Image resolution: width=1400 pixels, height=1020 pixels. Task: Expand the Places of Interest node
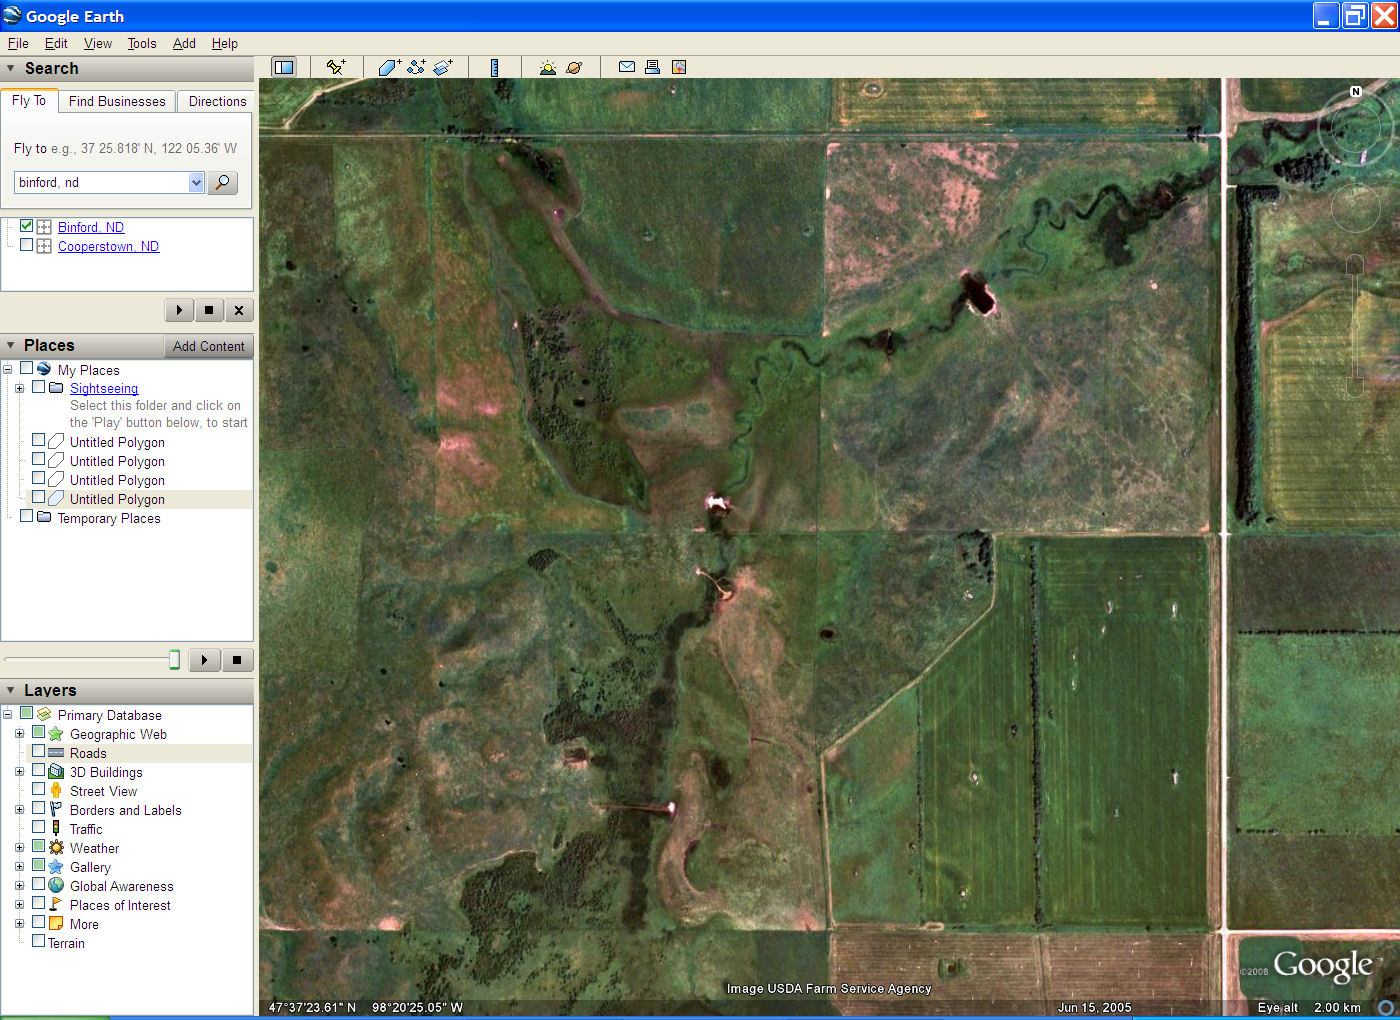point(19,904)
